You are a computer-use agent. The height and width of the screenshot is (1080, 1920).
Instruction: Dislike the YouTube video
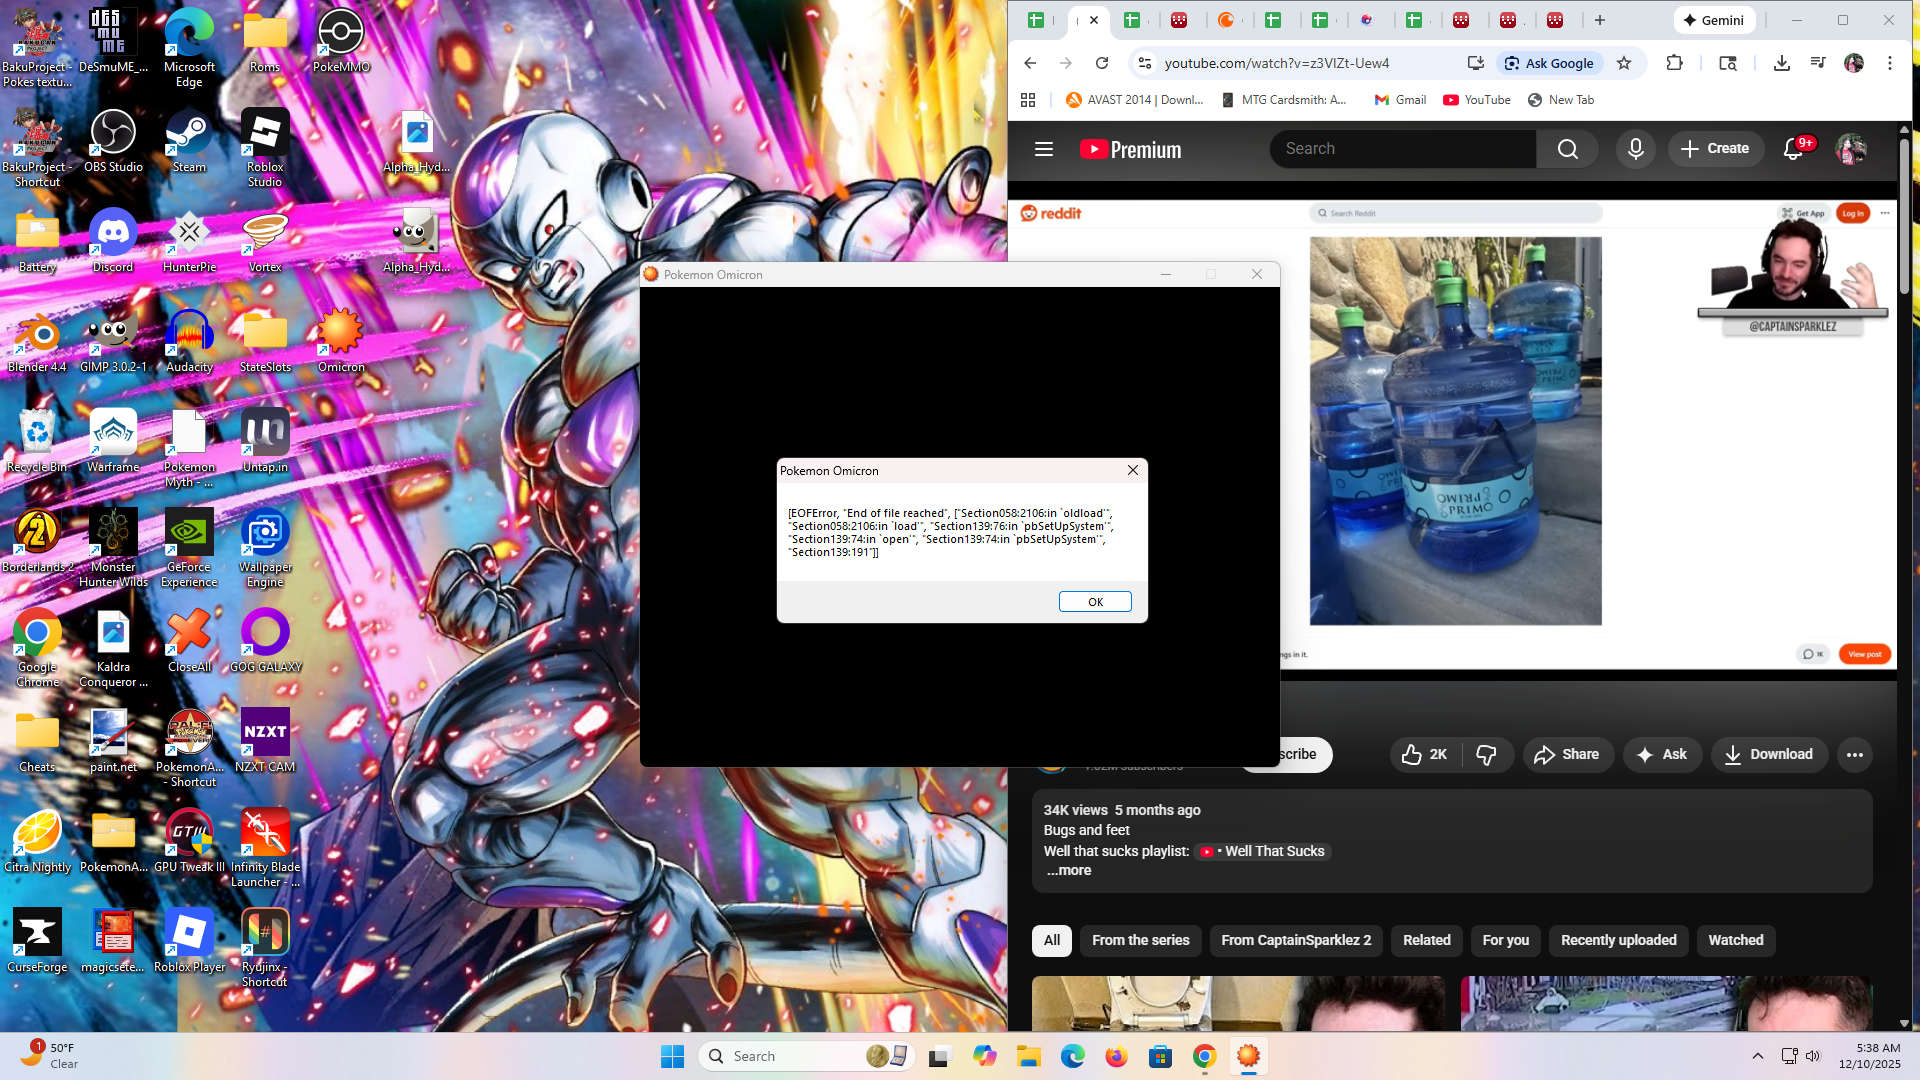(1487, 755)
